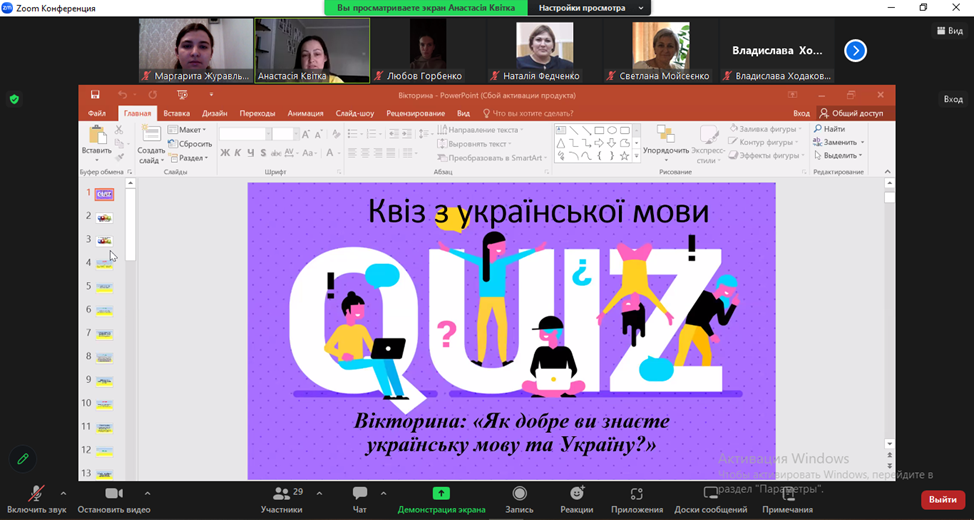Select slide 2 thumbnail
Viewport: 974px width, 520px height.
104,218
